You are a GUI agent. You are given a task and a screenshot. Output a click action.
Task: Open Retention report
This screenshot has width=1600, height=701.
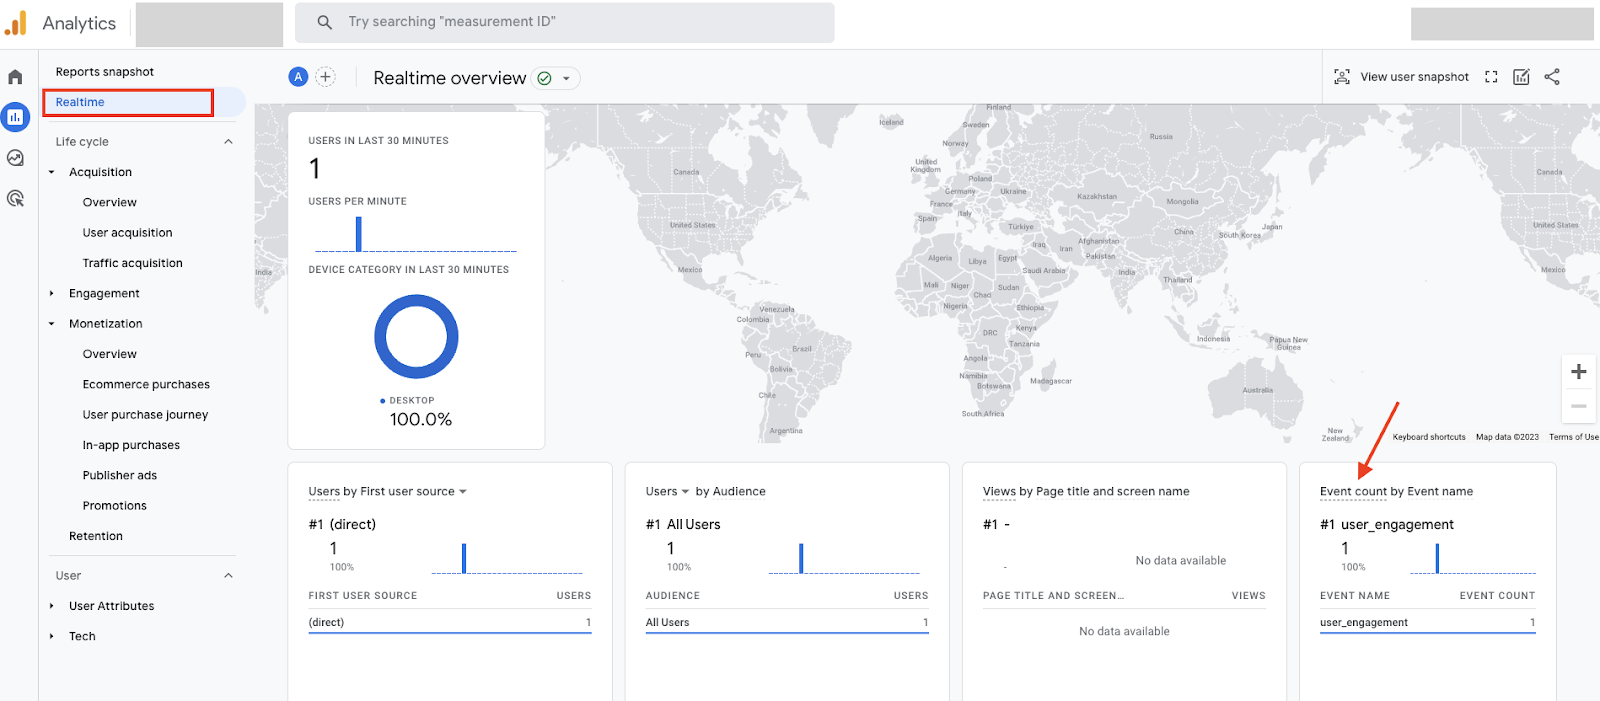(96, 536)
